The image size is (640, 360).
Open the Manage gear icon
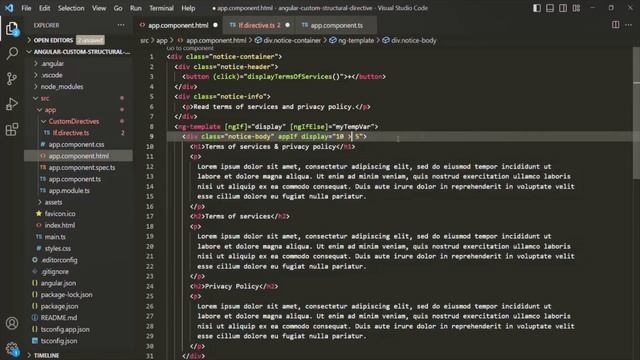pos(12,349)
